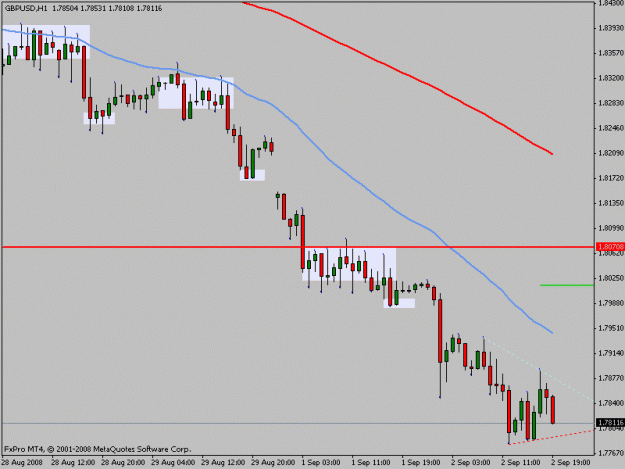Screen dimensions: 625x469
Task: Click the 1.83570 price axis label
Action: [x=611, y=53]
